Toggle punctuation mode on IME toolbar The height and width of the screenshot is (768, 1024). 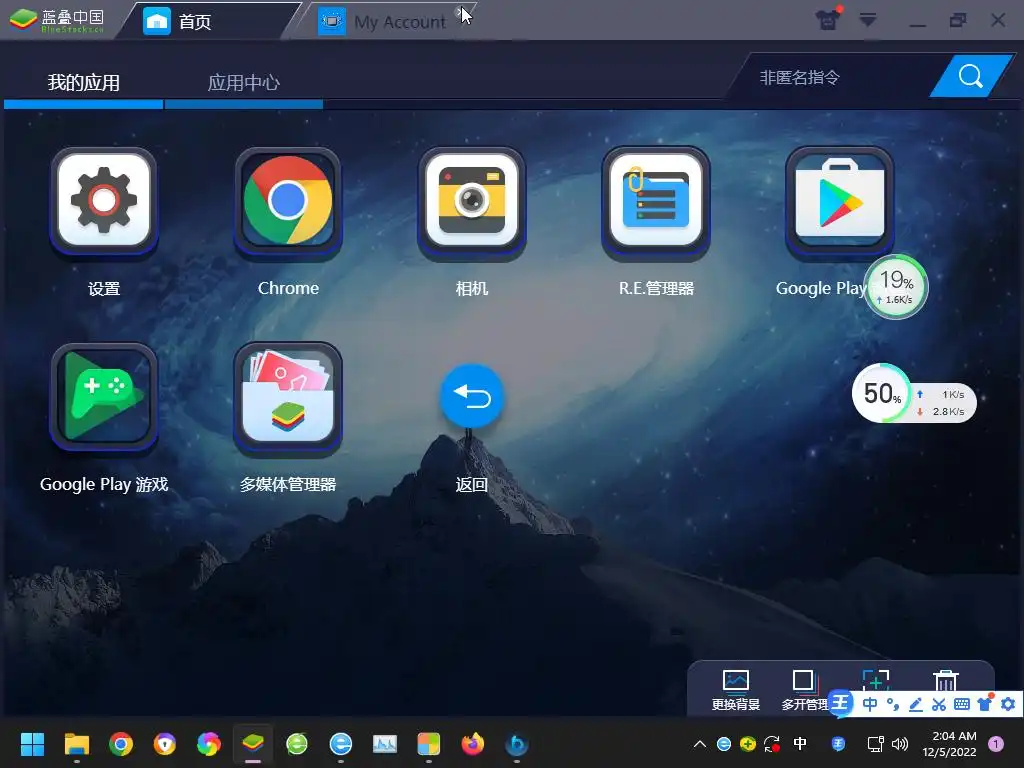pos(893,704)
